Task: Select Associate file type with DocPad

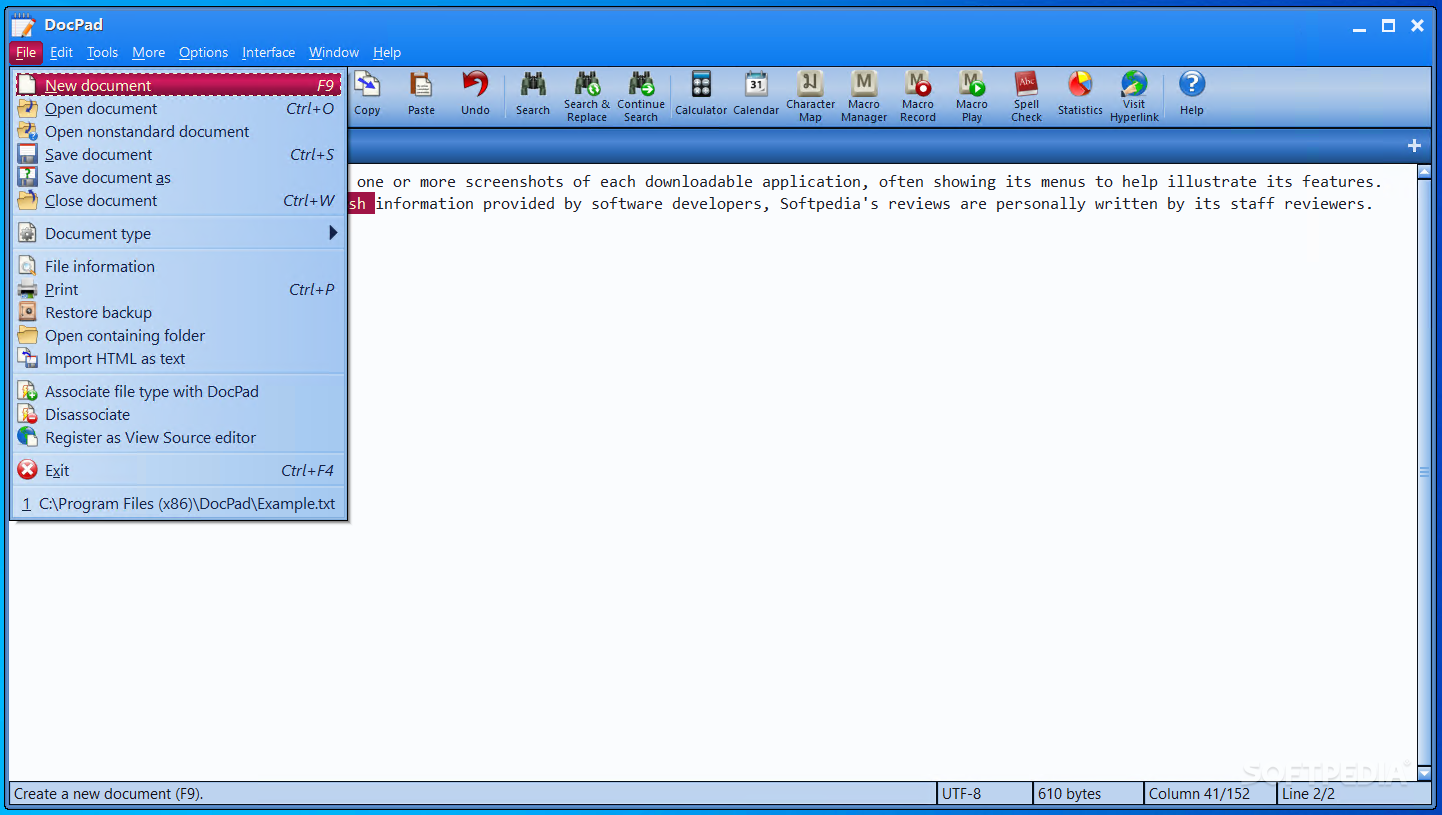Action: point(179,392)
